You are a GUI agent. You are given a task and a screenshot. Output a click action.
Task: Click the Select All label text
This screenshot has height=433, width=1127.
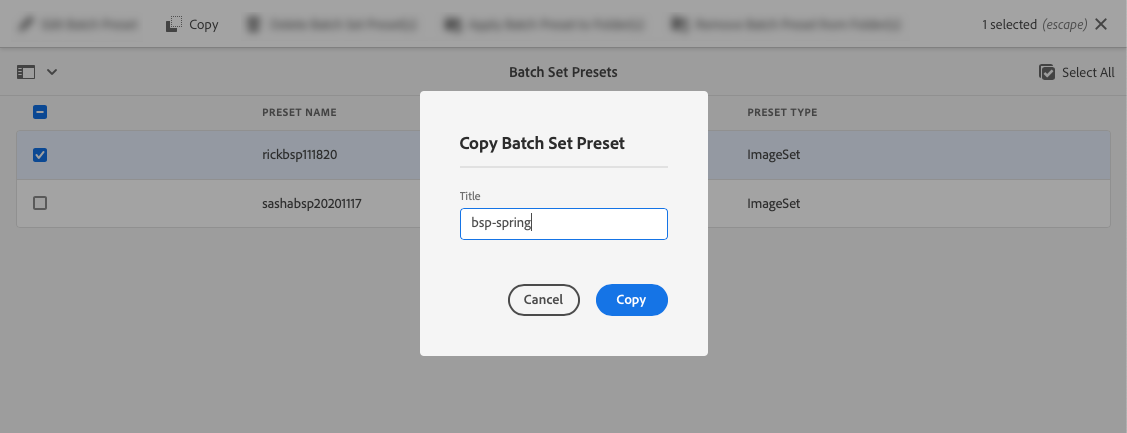(1088, 72)
